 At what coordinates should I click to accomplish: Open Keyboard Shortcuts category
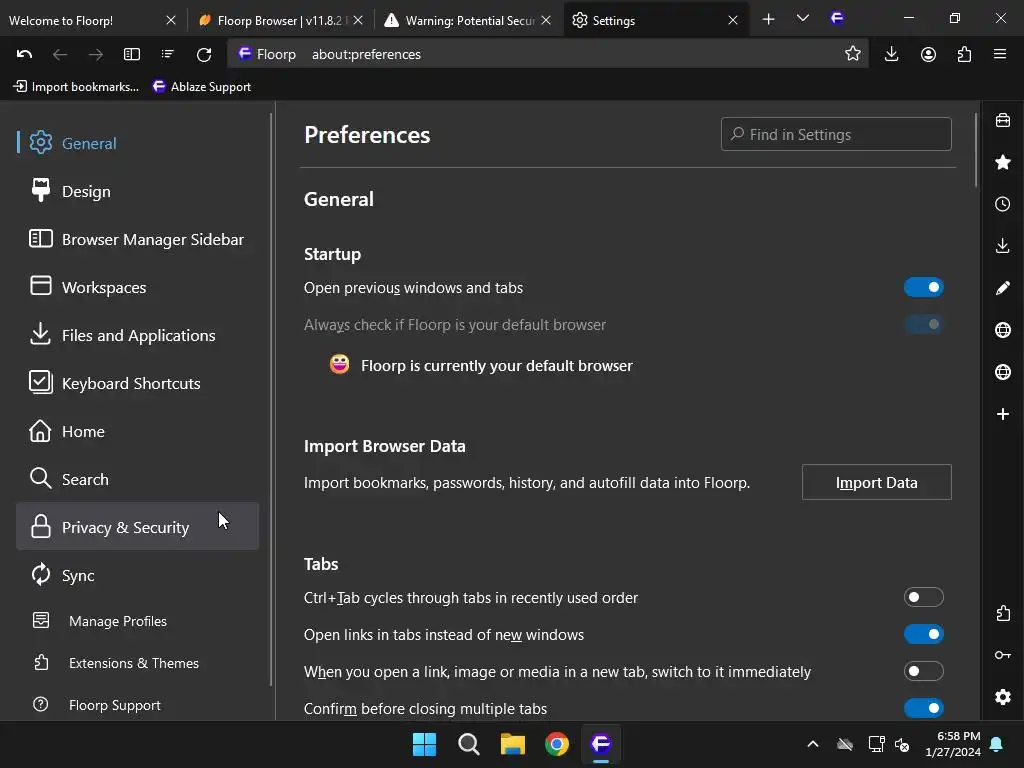pos(137,383)
